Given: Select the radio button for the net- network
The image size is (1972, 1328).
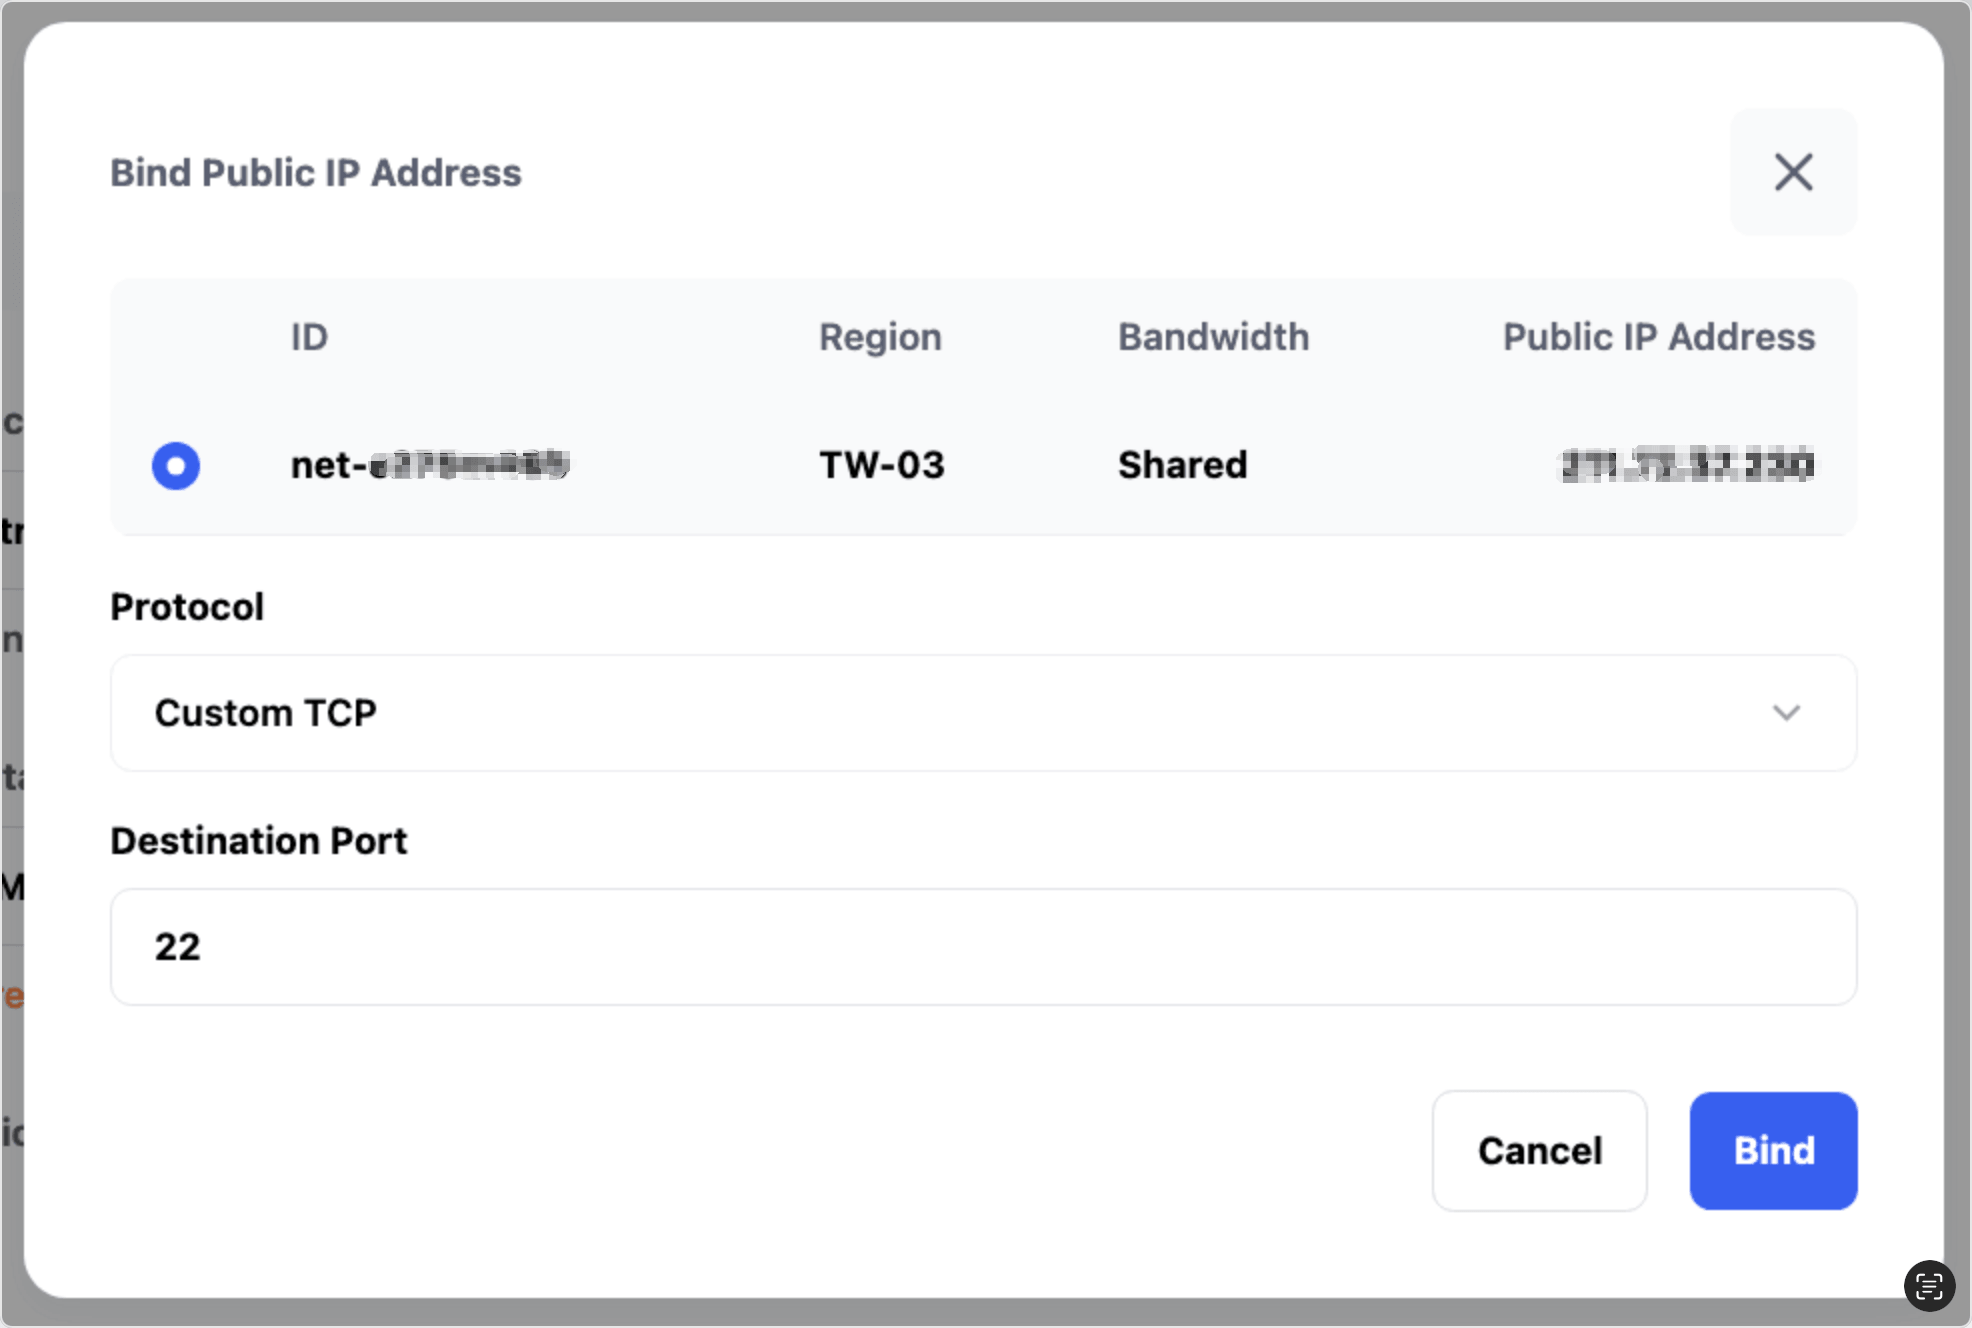Looking at the screenshot, I should pyautogui.click(x=176, y=466).
